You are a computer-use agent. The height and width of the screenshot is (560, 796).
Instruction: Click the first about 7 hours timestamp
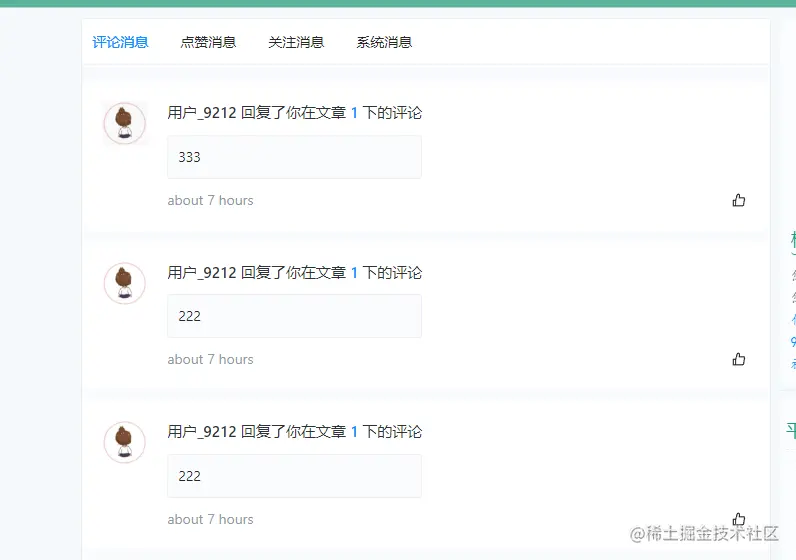point(210,201)
